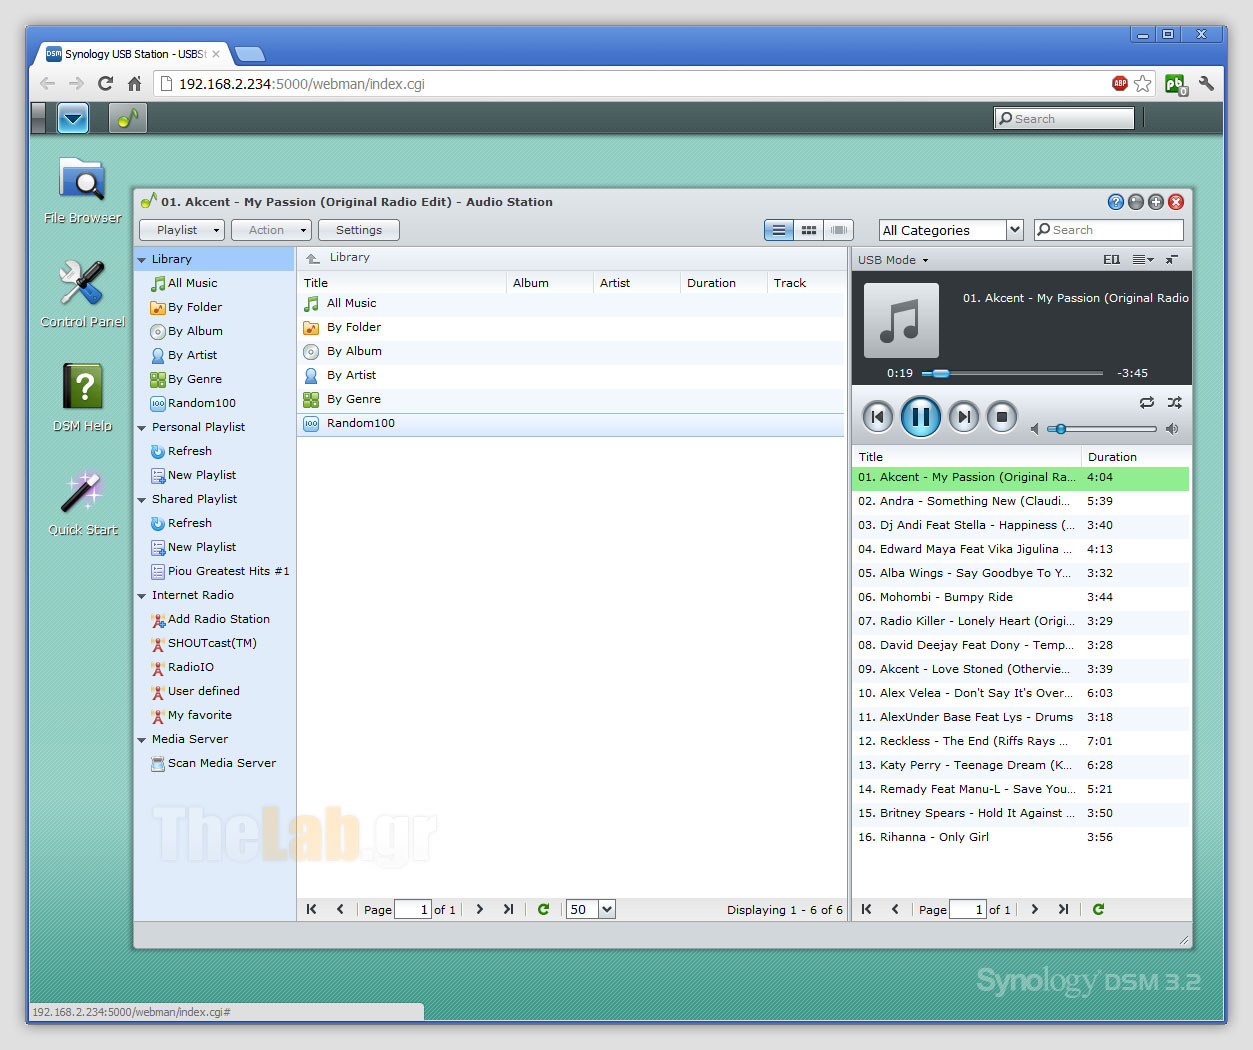Reload the browser page
Screen dimensions: 1253x1050
click(105, 84)
